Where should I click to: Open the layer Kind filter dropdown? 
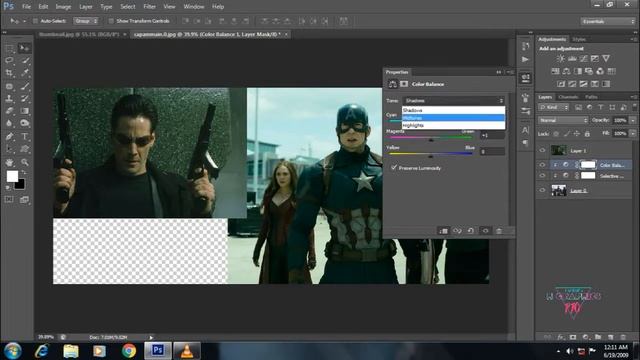[553, 107]
